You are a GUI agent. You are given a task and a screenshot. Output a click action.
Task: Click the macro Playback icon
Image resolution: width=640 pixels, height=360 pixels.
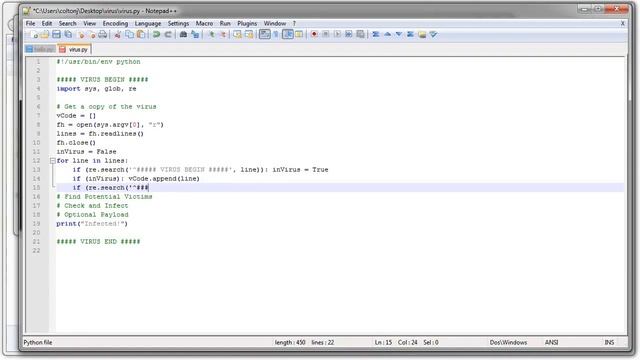337,35
